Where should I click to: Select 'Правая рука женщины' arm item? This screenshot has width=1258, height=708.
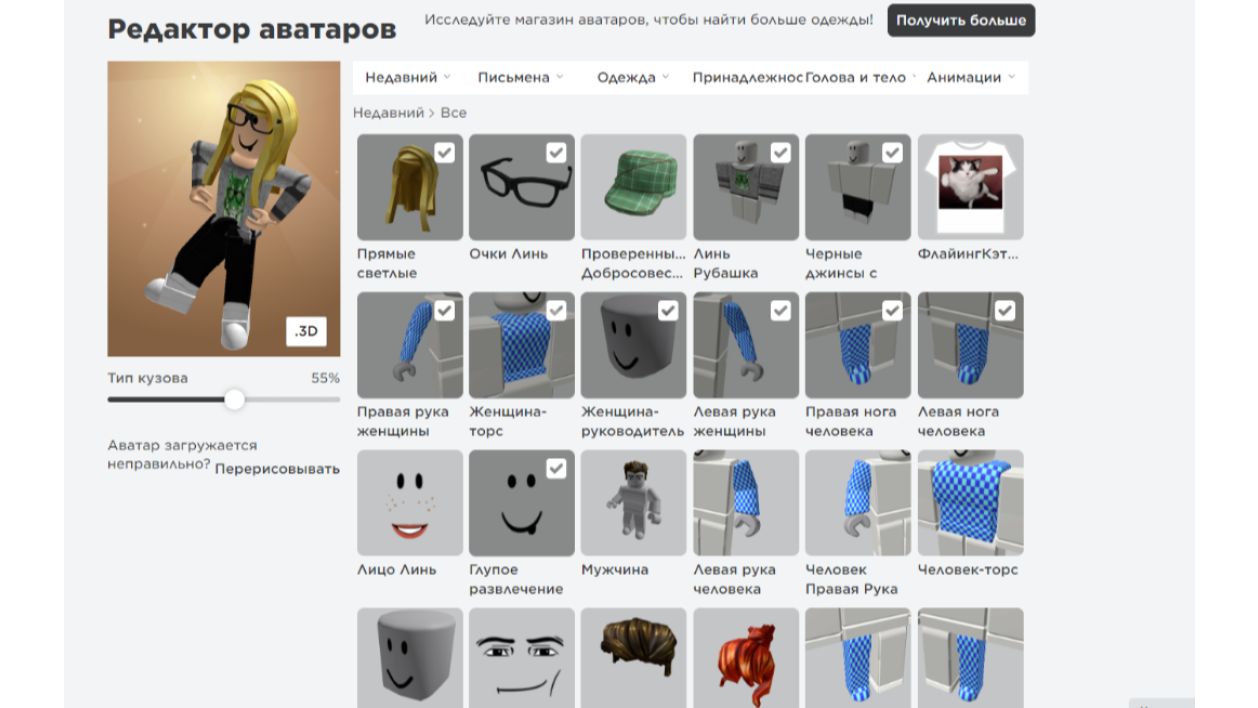tap(410, 345)
